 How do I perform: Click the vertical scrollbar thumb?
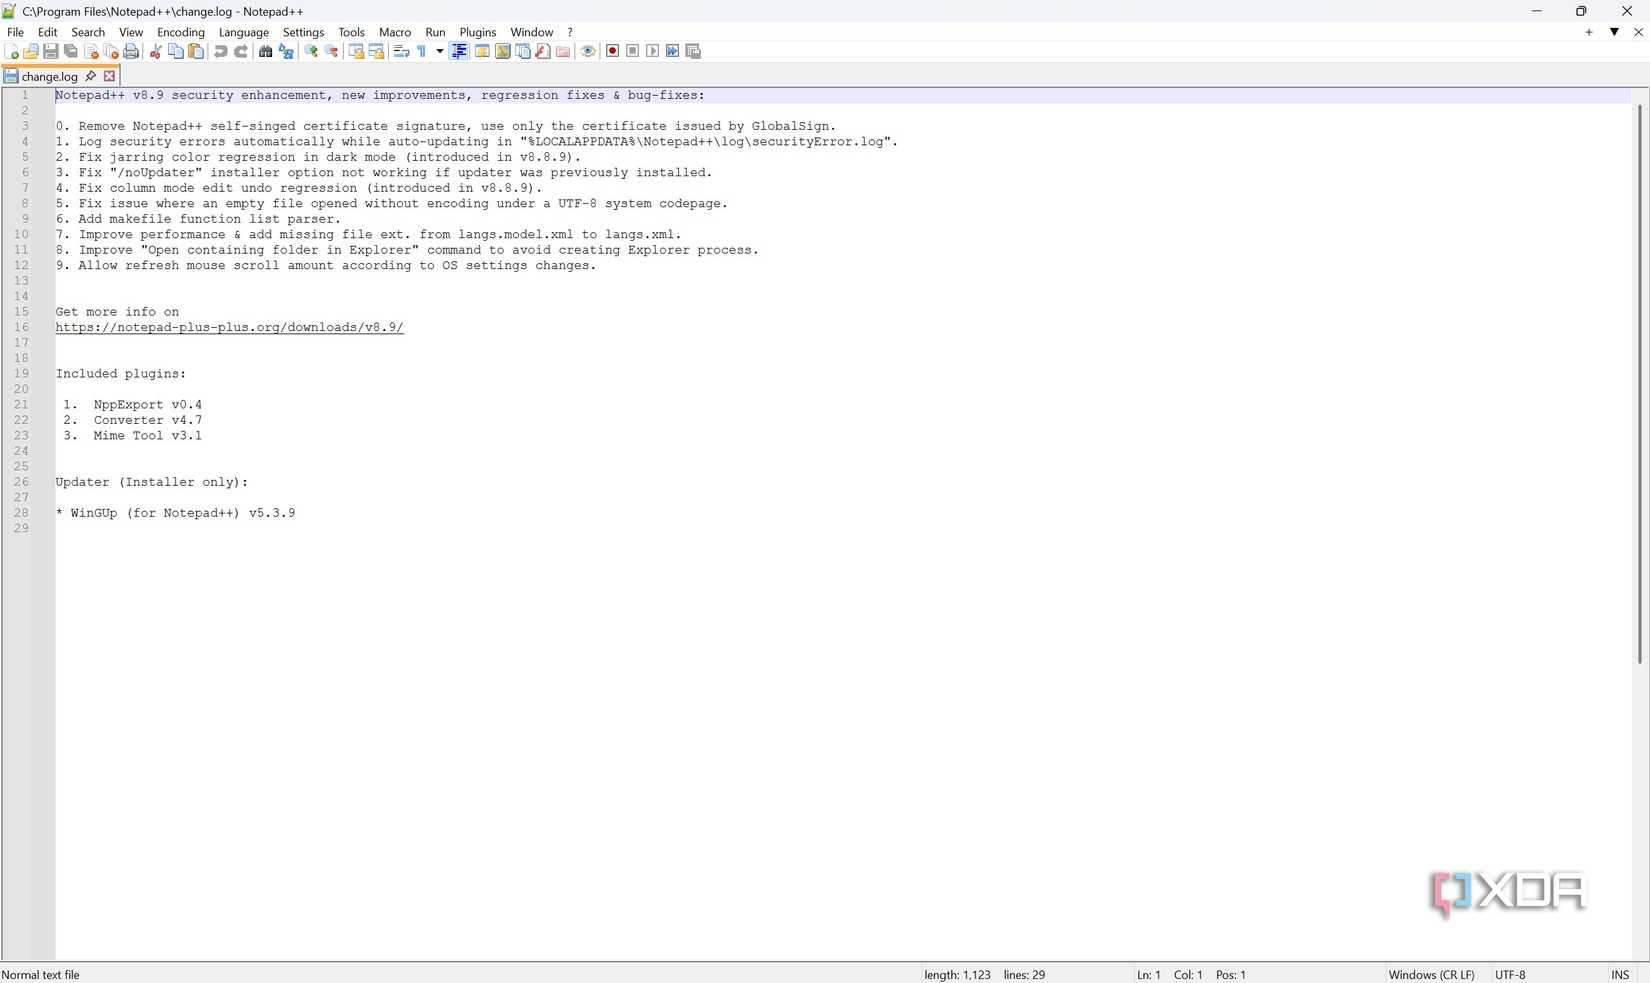[x=1640, y=382]
